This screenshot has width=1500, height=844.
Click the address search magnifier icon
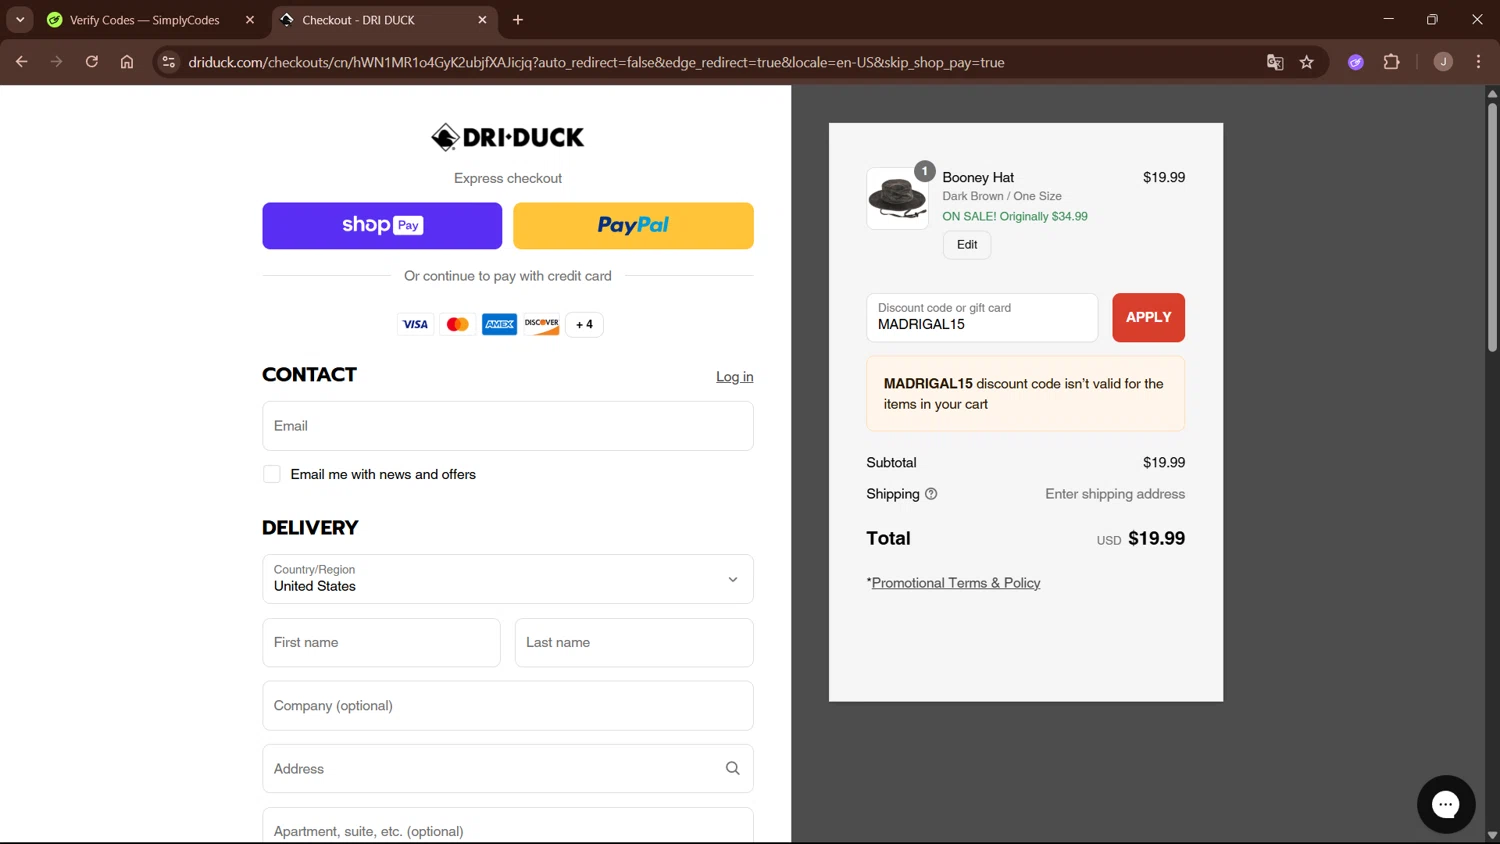coord(732,768)
